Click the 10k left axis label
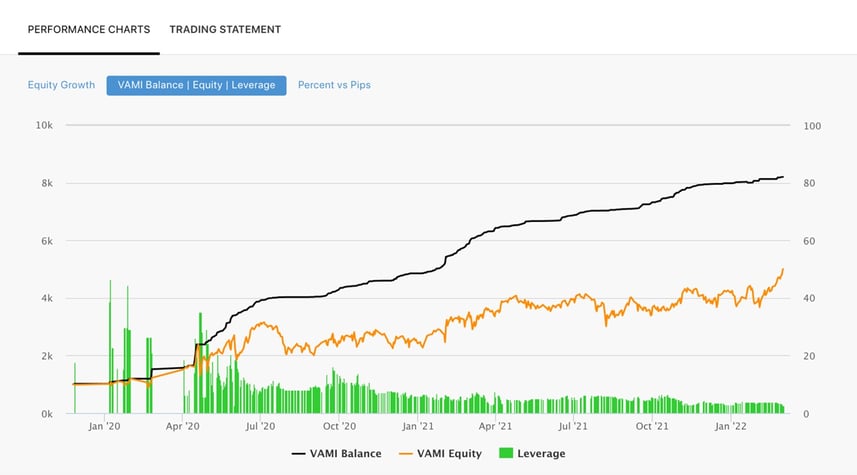 [x=44, y=126]
